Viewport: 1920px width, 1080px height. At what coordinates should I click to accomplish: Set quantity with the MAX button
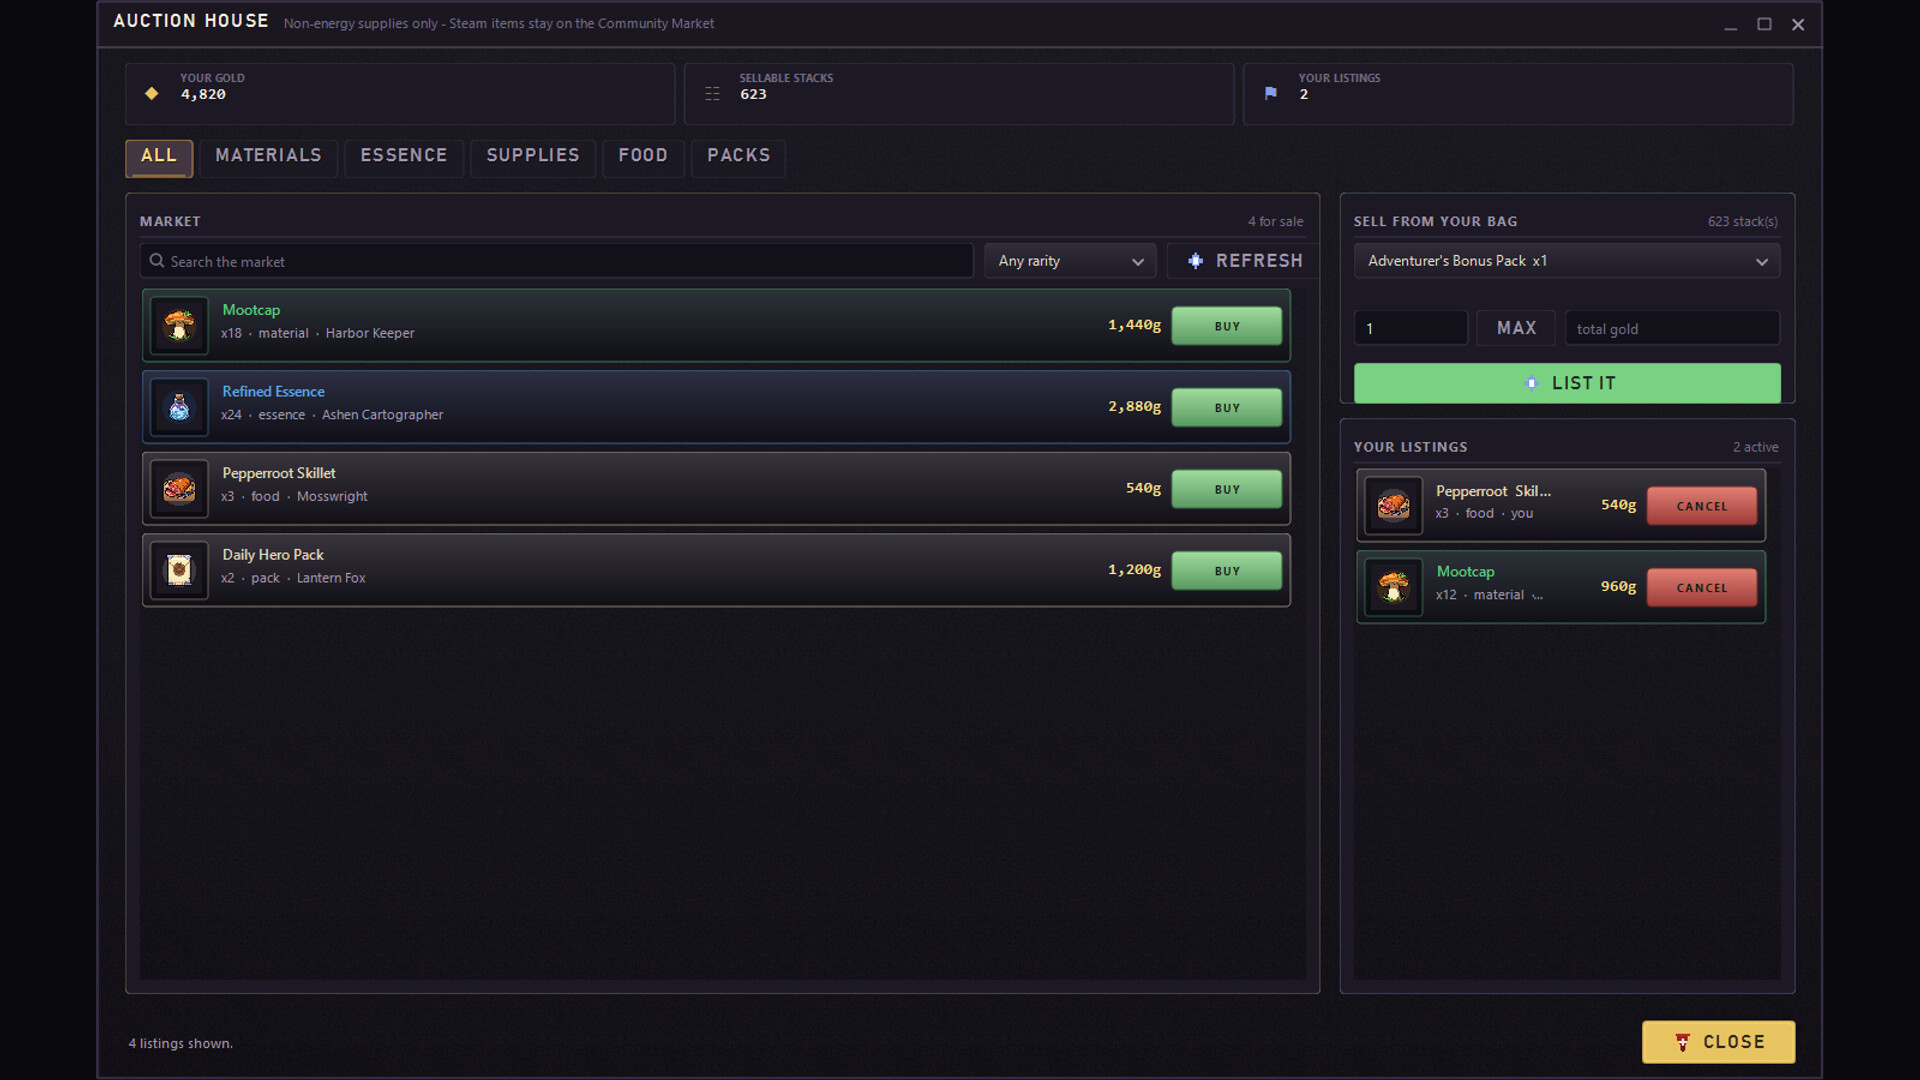point(1516,328)
